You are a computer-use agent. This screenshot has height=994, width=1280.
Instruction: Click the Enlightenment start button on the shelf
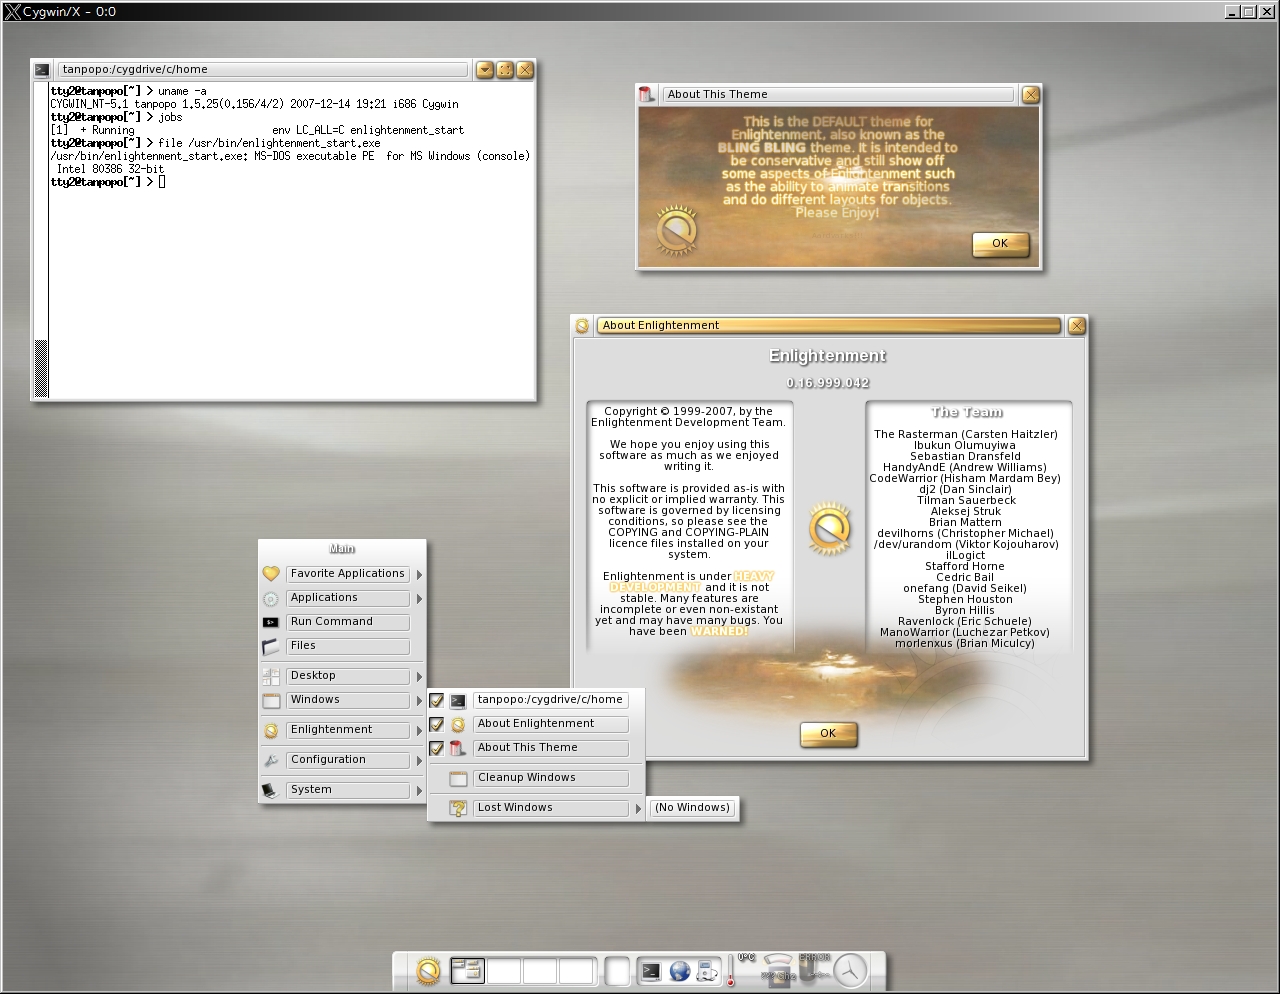428,971
